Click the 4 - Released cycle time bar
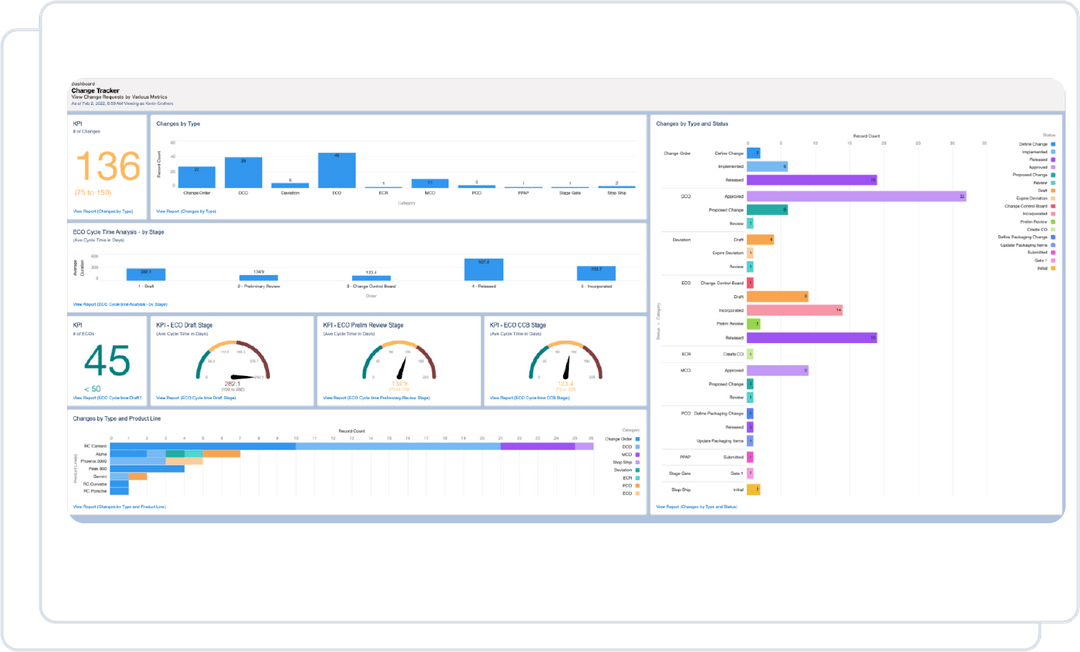 pyautogui.click(x=483, y=266)
